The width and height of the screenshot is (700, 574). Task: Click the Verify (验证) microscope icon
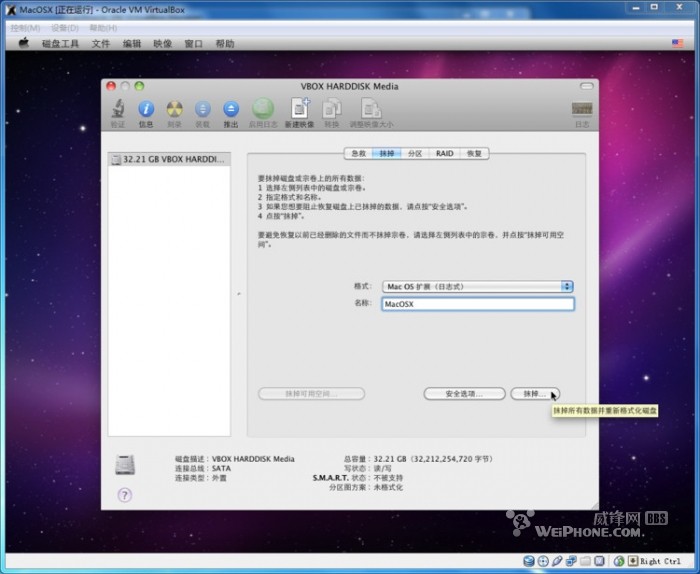[118, 109]
